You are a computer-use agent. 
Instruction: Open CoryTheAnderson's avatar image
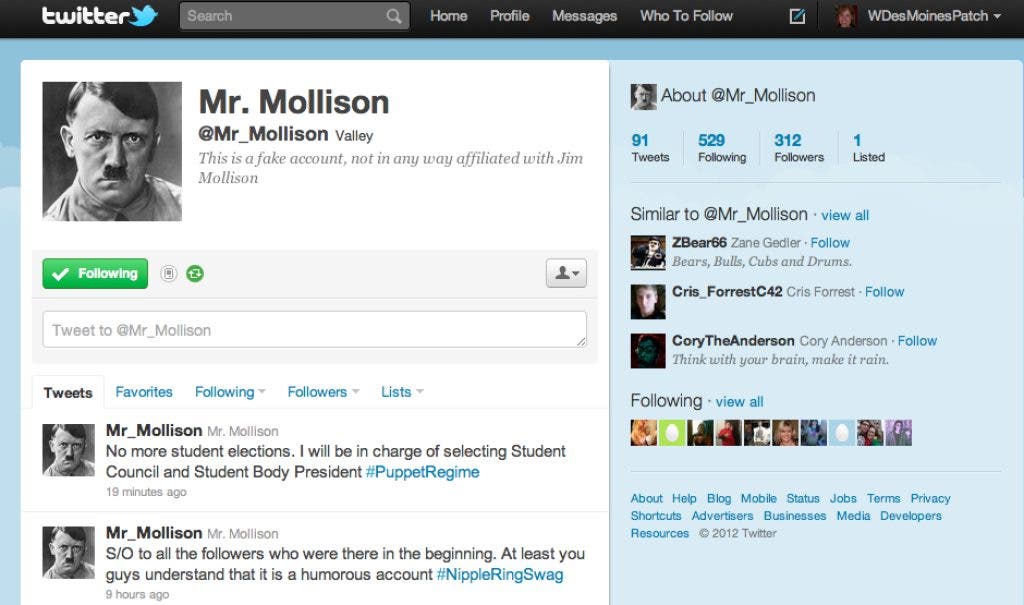coord(648,351)
